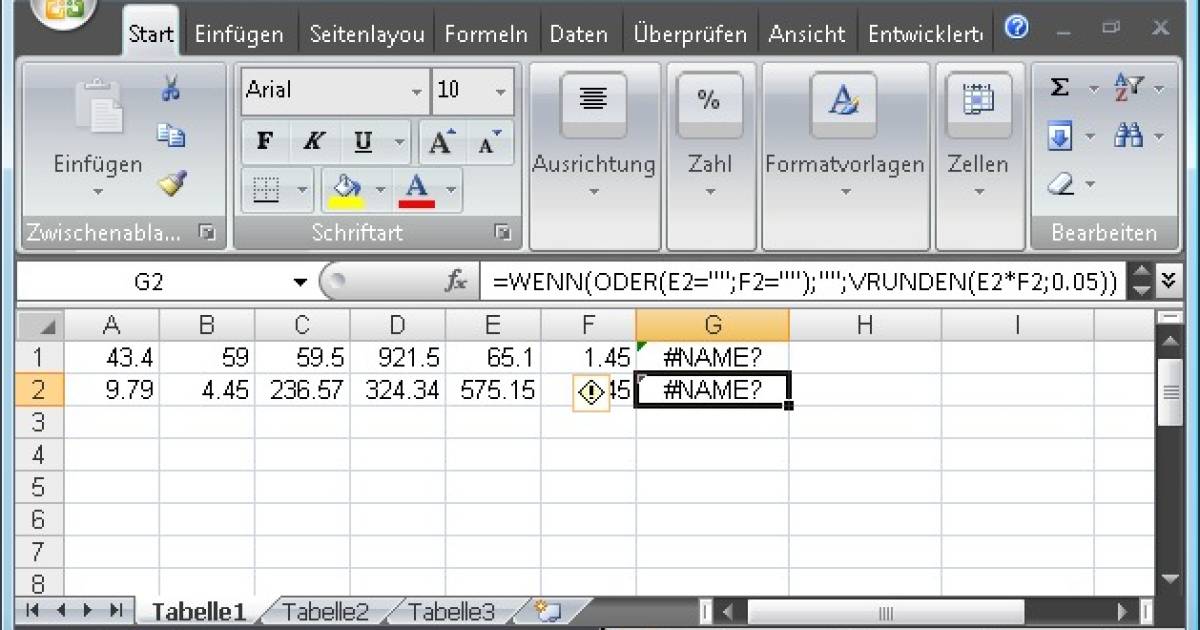Click the Clear eraser icon
Image resolution: width=1200 pixels, height=630 pixels.
[1059, 184]
